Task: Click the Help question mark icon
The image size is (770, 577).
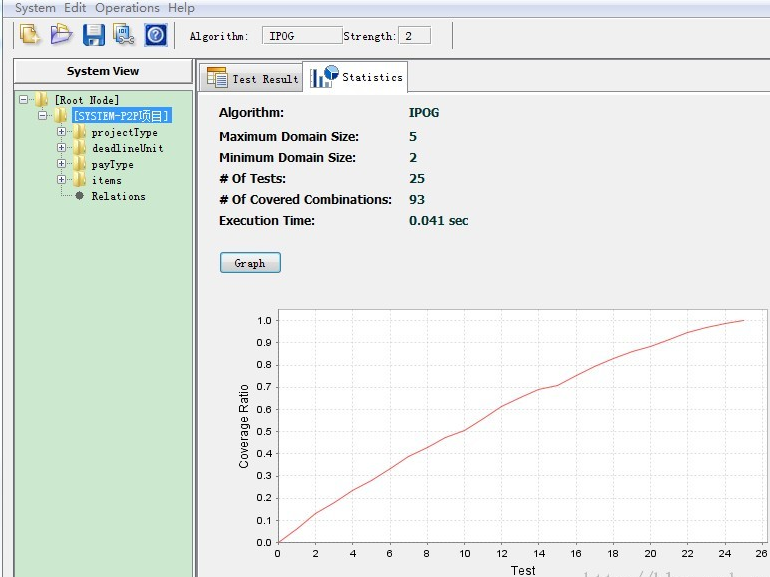Action: 155,35
